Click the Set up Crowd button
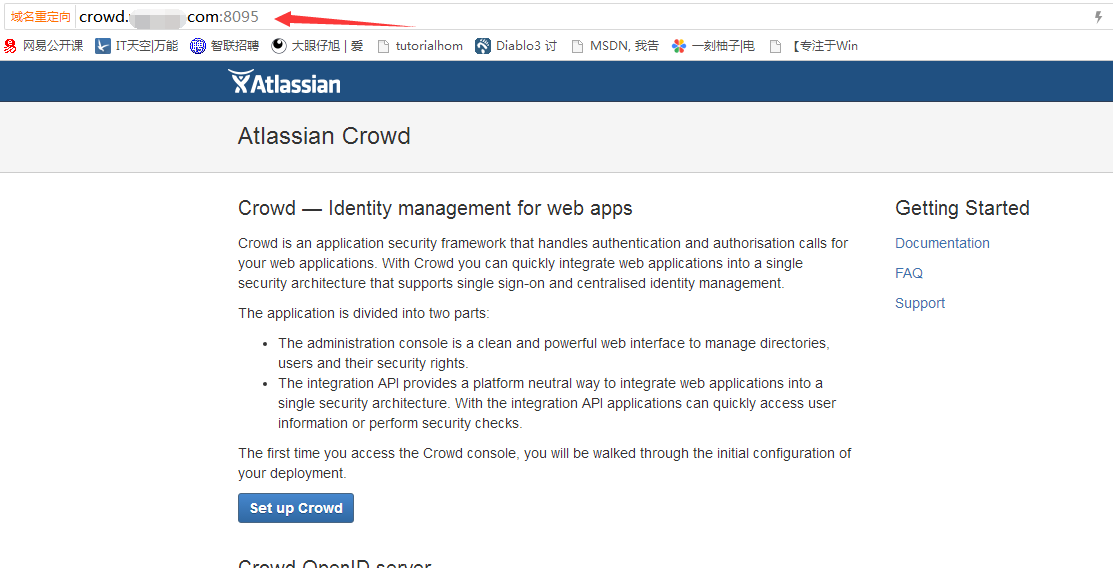This screenshot has width=1113, height=568. coord(296,508)
